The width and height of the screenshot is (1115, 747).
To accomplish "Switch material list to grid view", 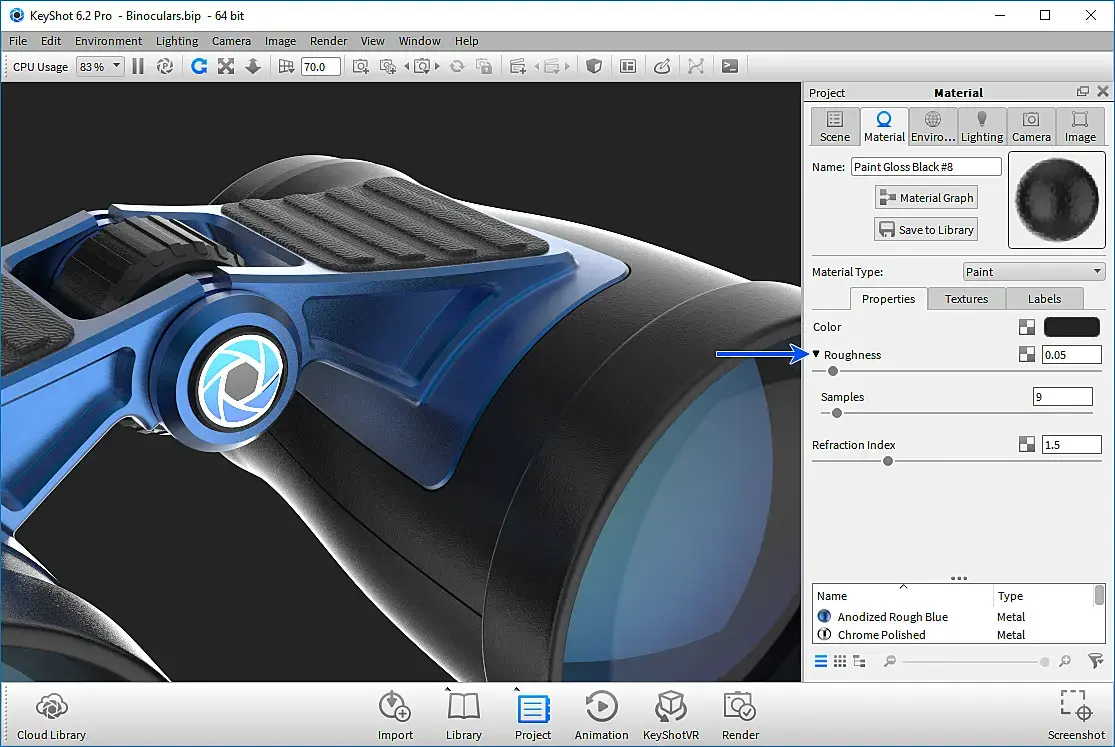I will click(840, 661).
